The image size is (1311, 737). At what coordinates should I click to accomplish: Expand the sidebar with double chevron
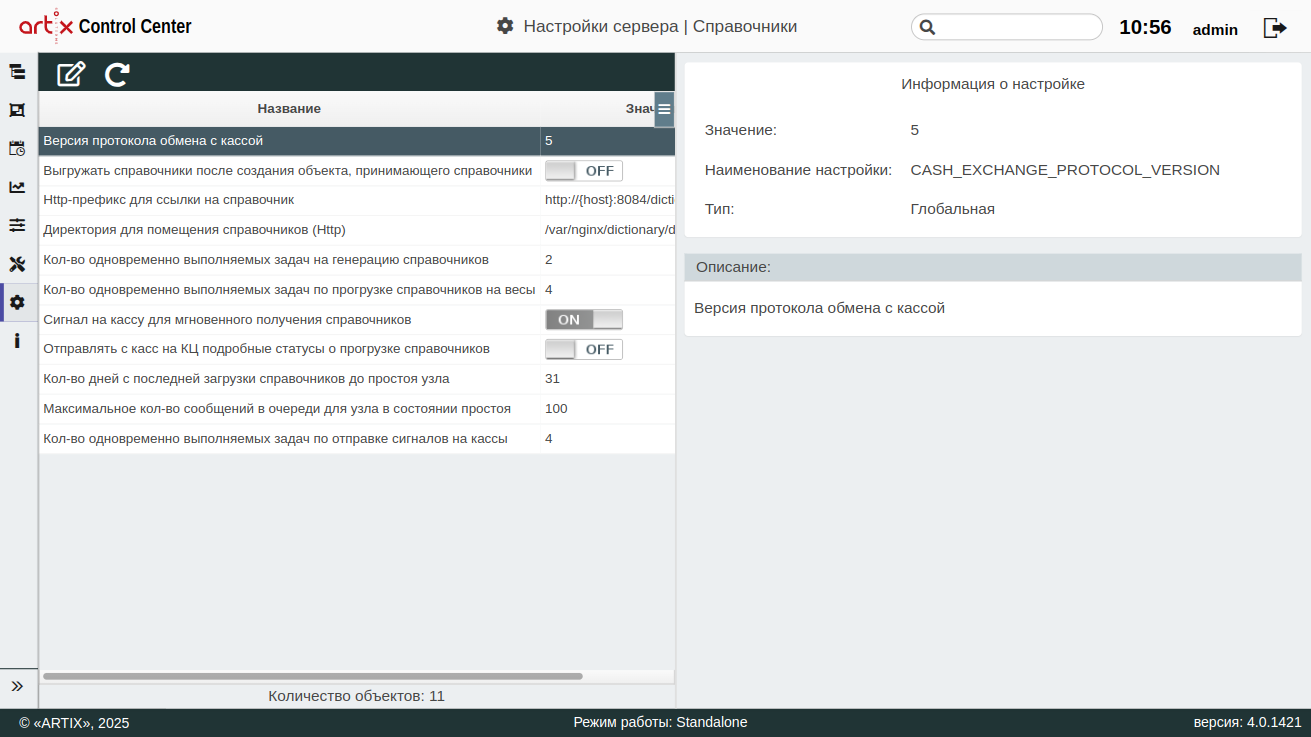click(17, 686)
